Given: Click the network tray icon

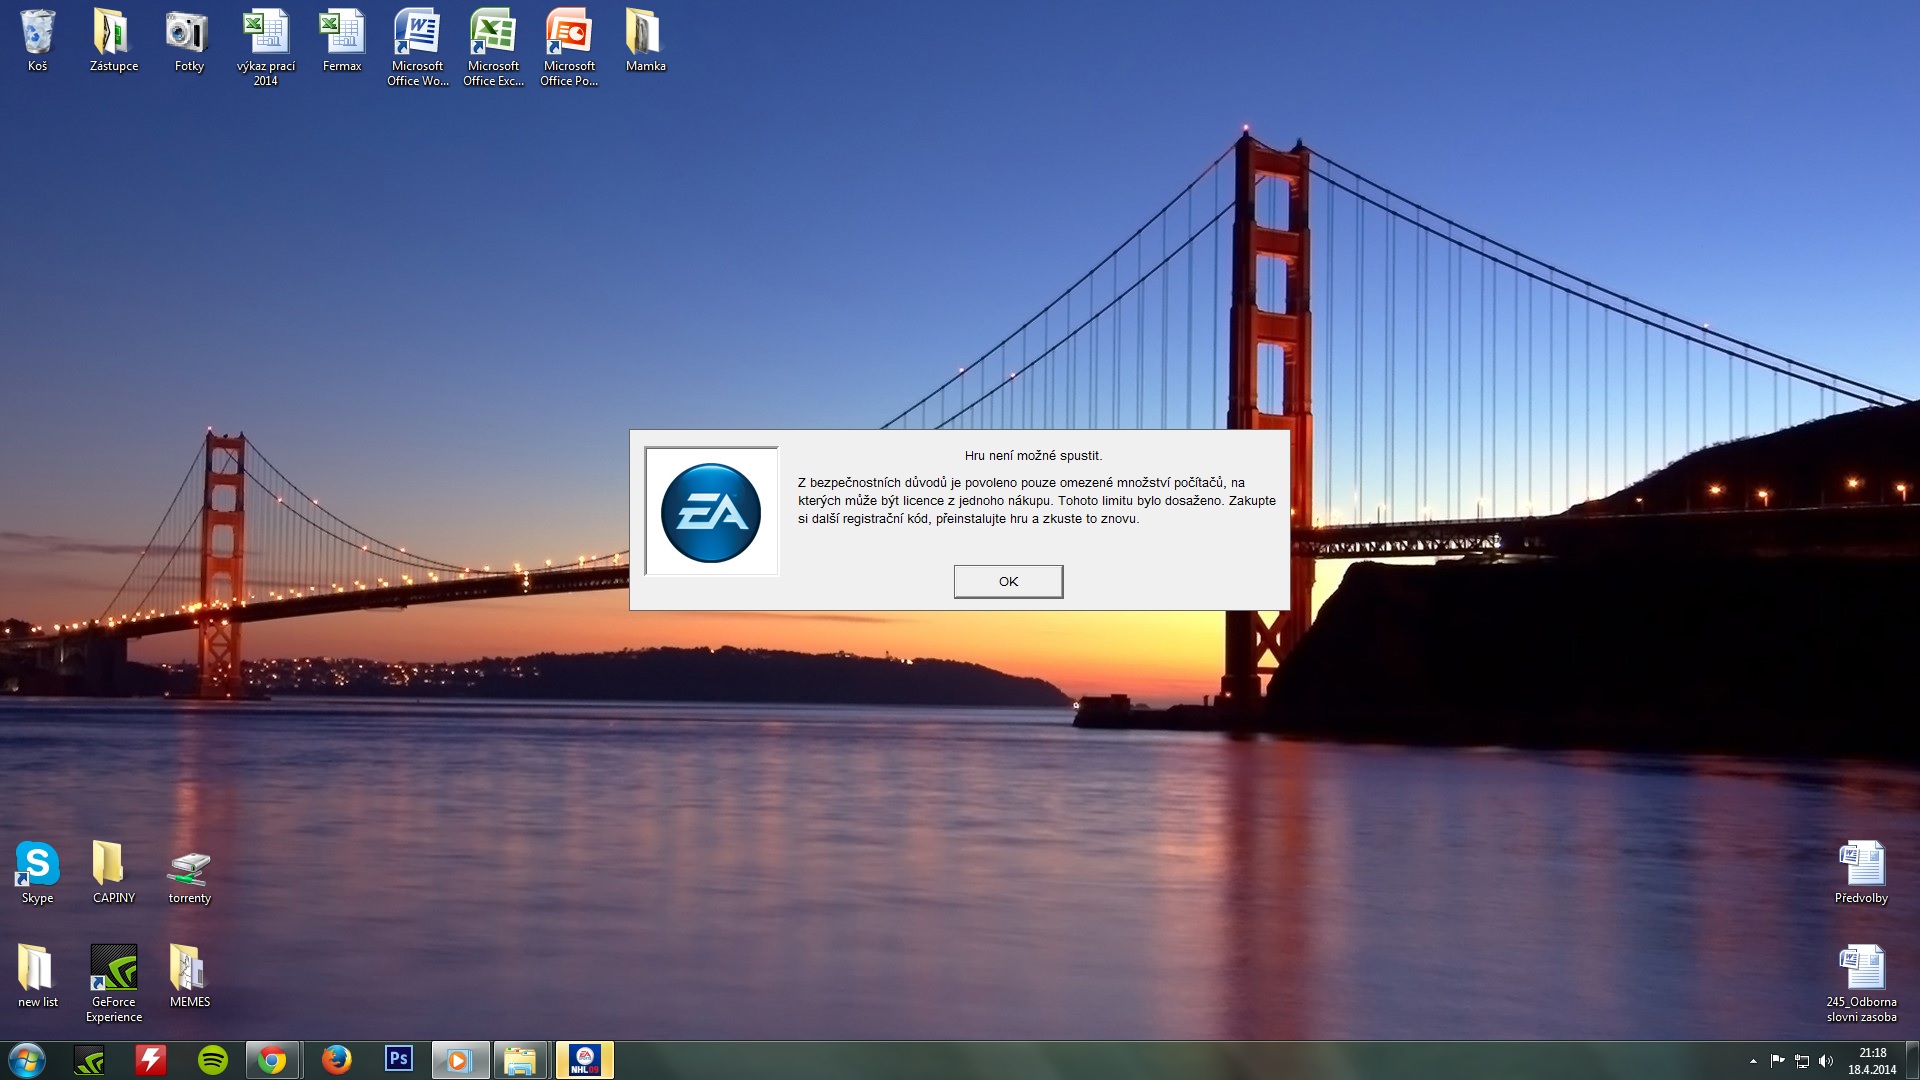Looking at the screenshot, I should (1802, 1061).
